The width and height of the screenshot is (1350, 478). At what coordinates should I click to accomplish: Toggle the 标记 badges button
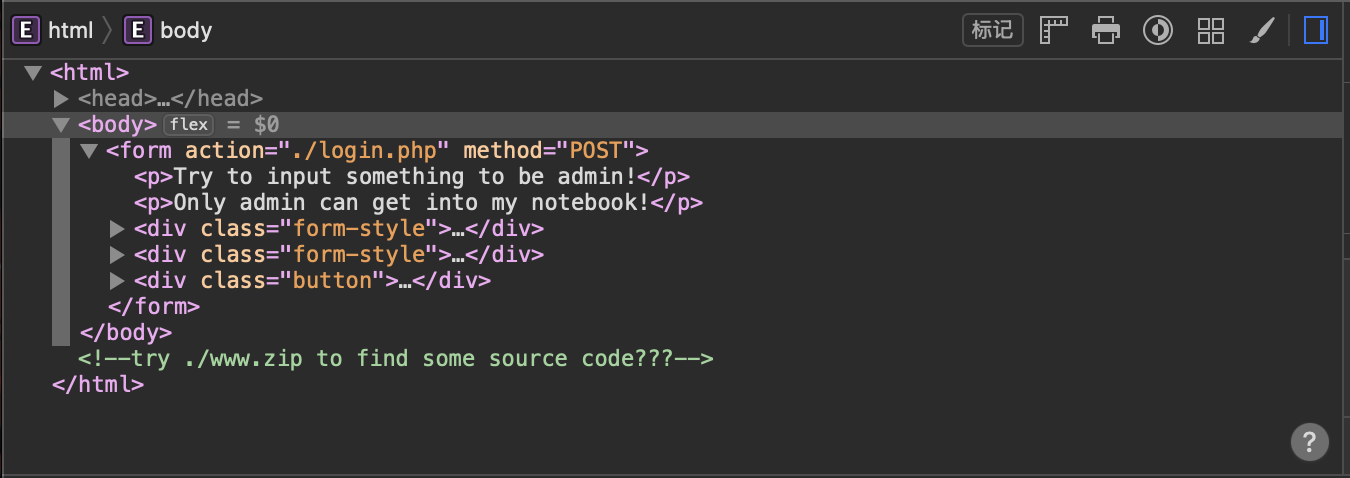[x=992, y=30]
